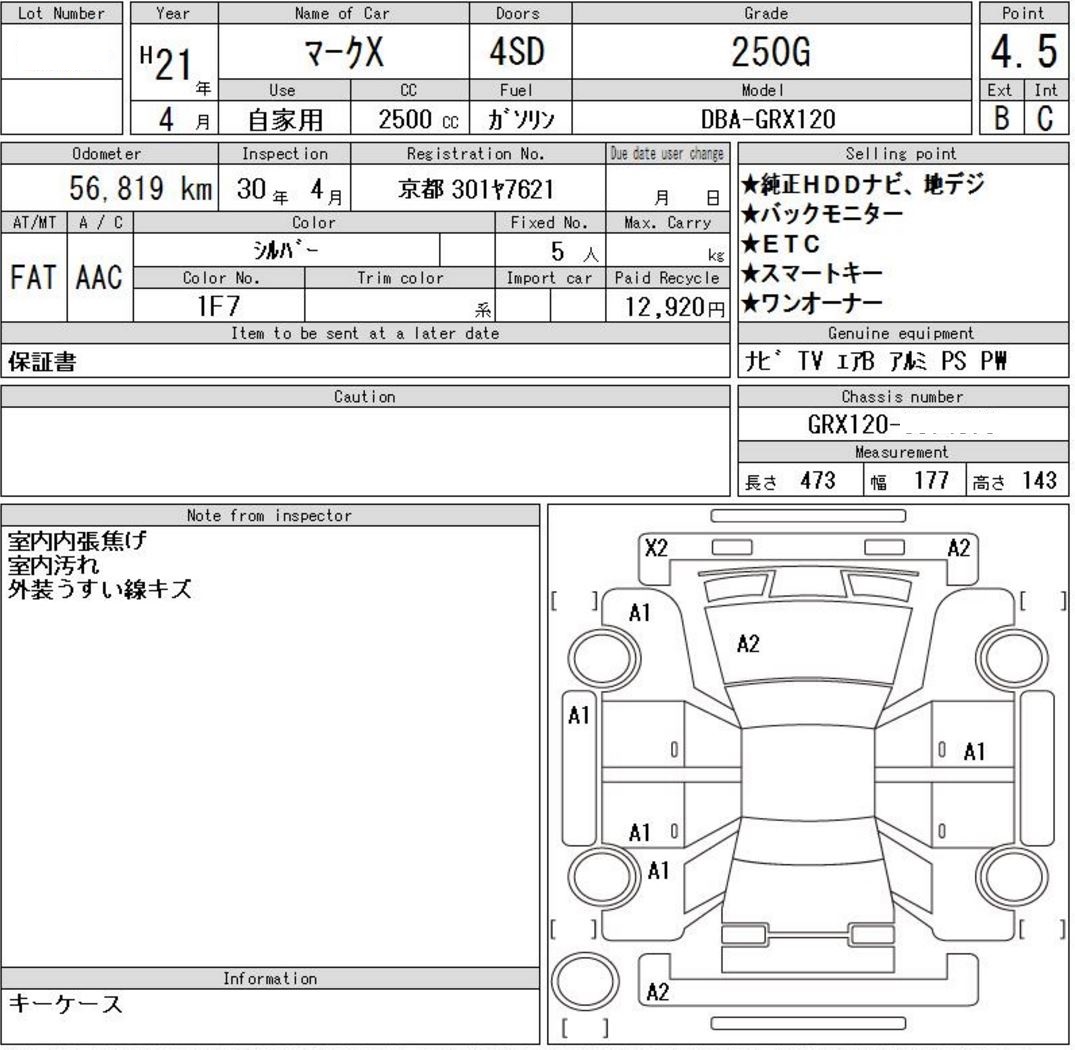Click the paid recycle fee "12,920円"
The height and width of the screenshot is (1050, 1075).
[x=675, y=306]
